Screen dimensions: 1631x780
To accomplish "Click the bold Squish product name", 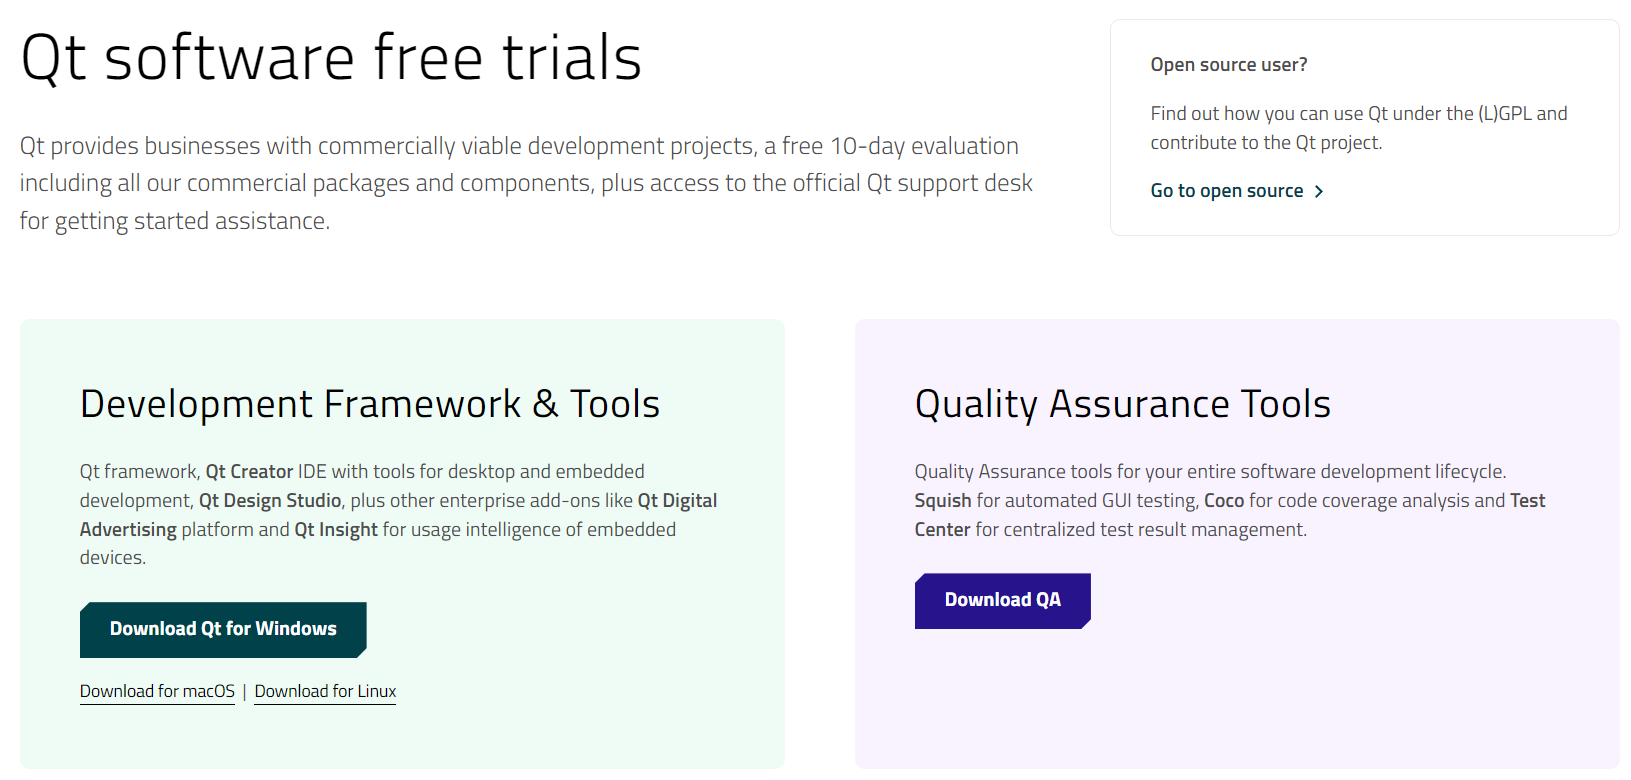I will pos(943,500).
